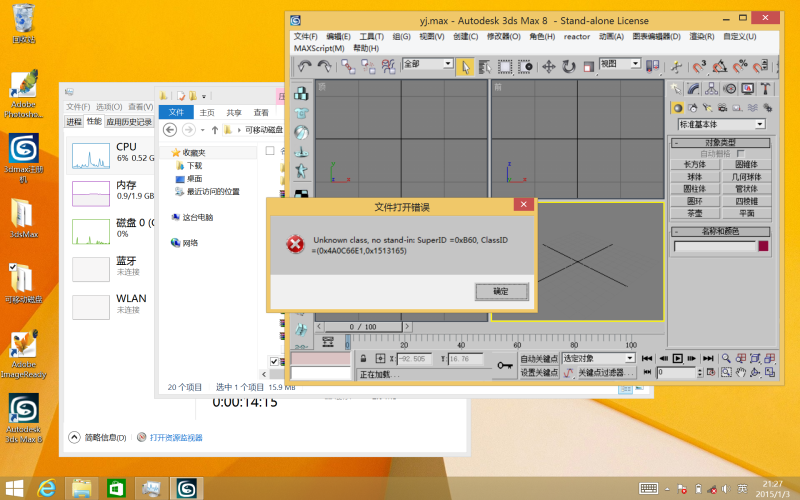The image size is (800, 500).
Task: Select the Select Object arrow tool
Action: [465, 67]
